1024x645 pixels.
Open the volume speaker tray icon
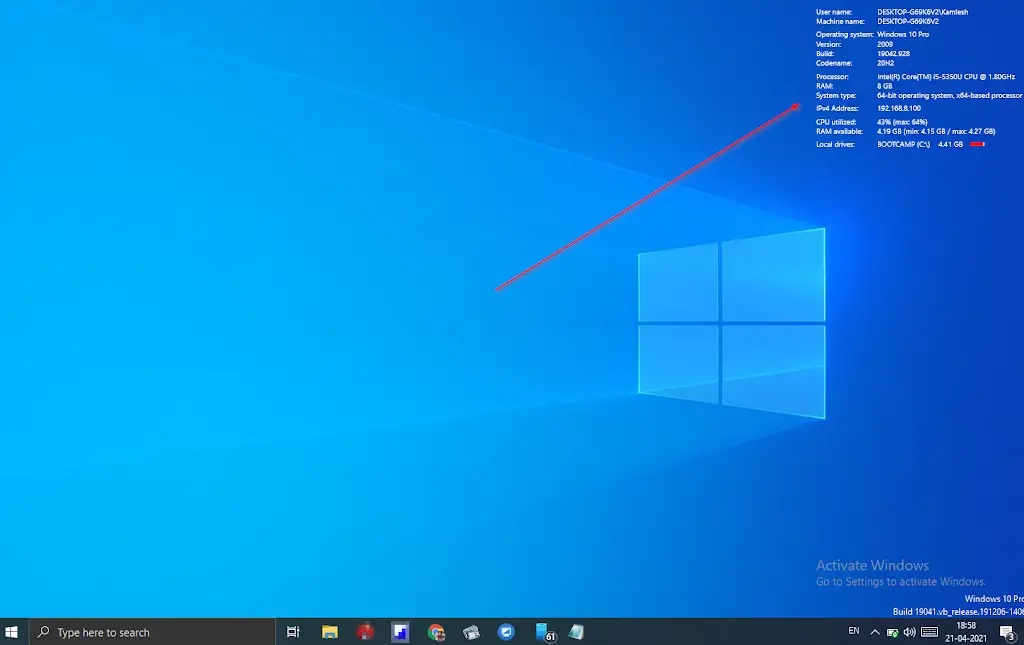[909, 632]
